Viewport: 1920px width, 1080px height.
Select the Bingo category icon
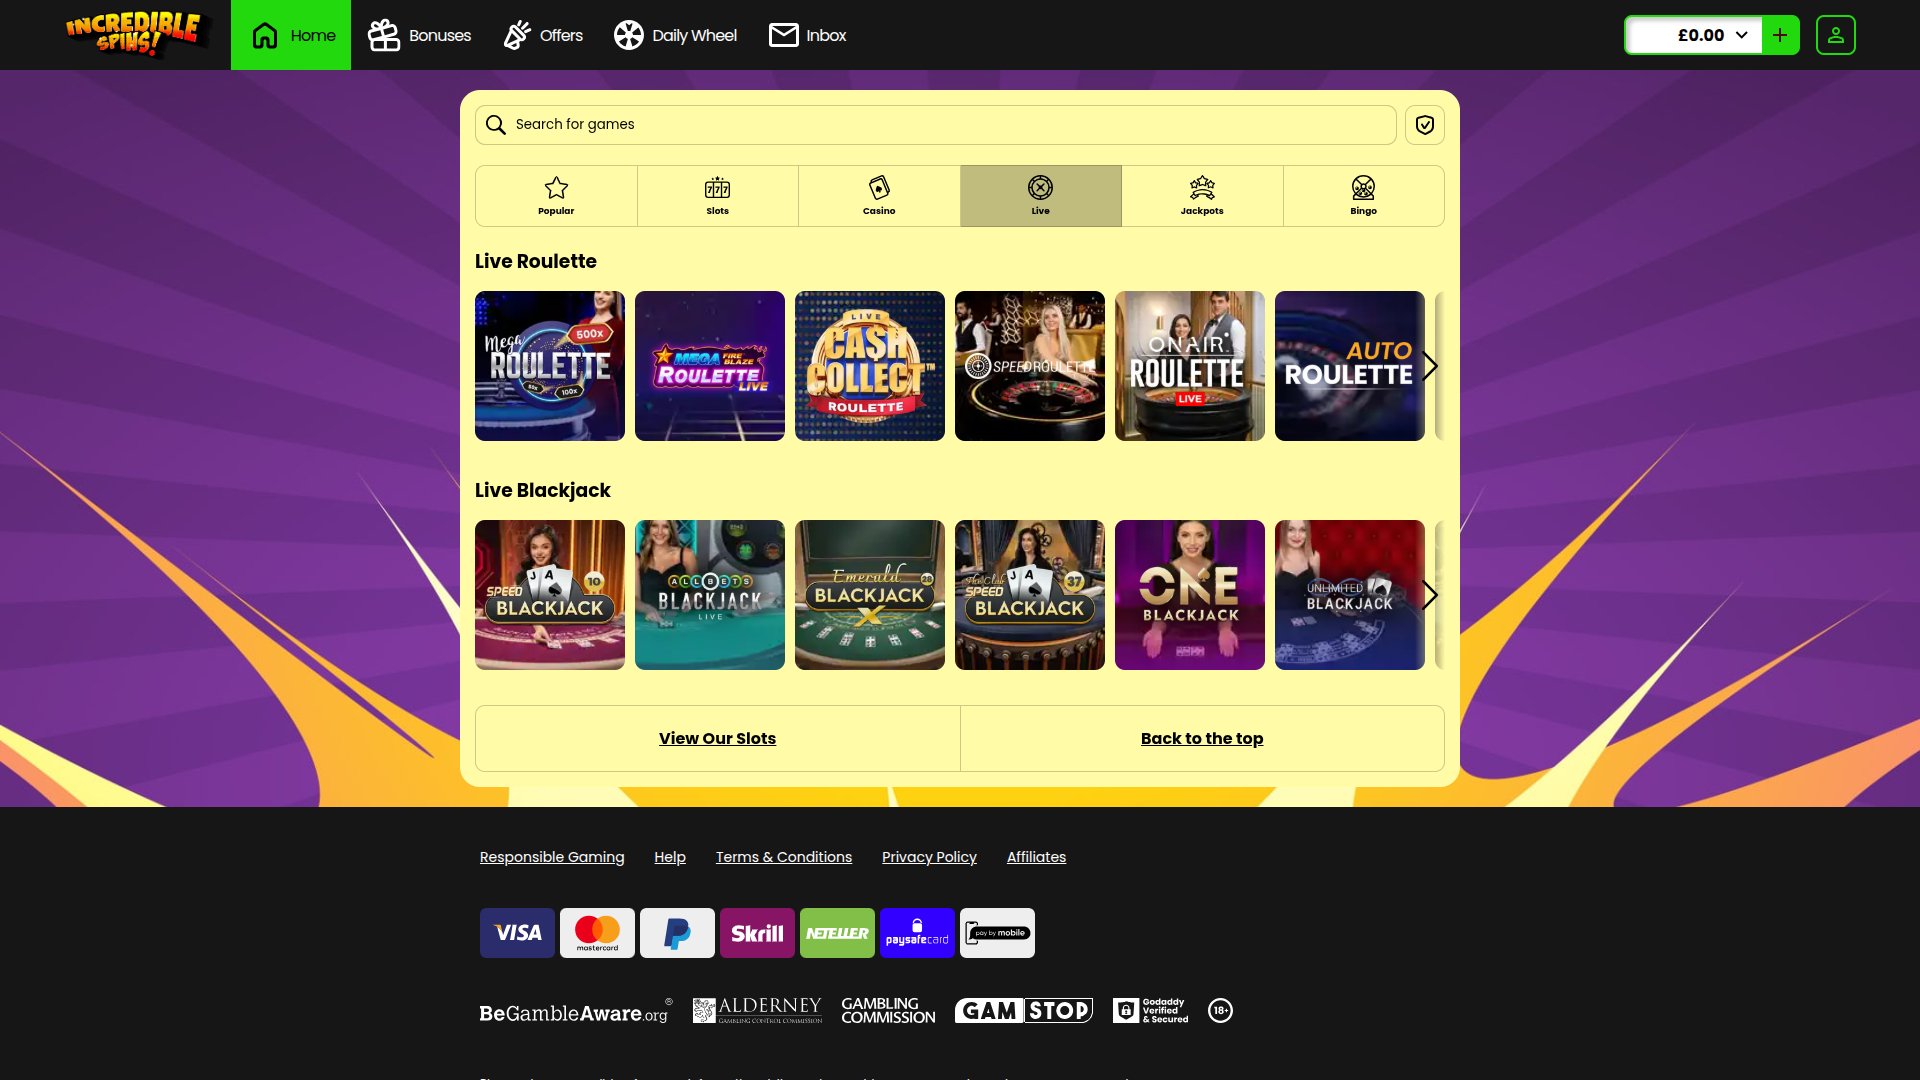[1363, 195]
